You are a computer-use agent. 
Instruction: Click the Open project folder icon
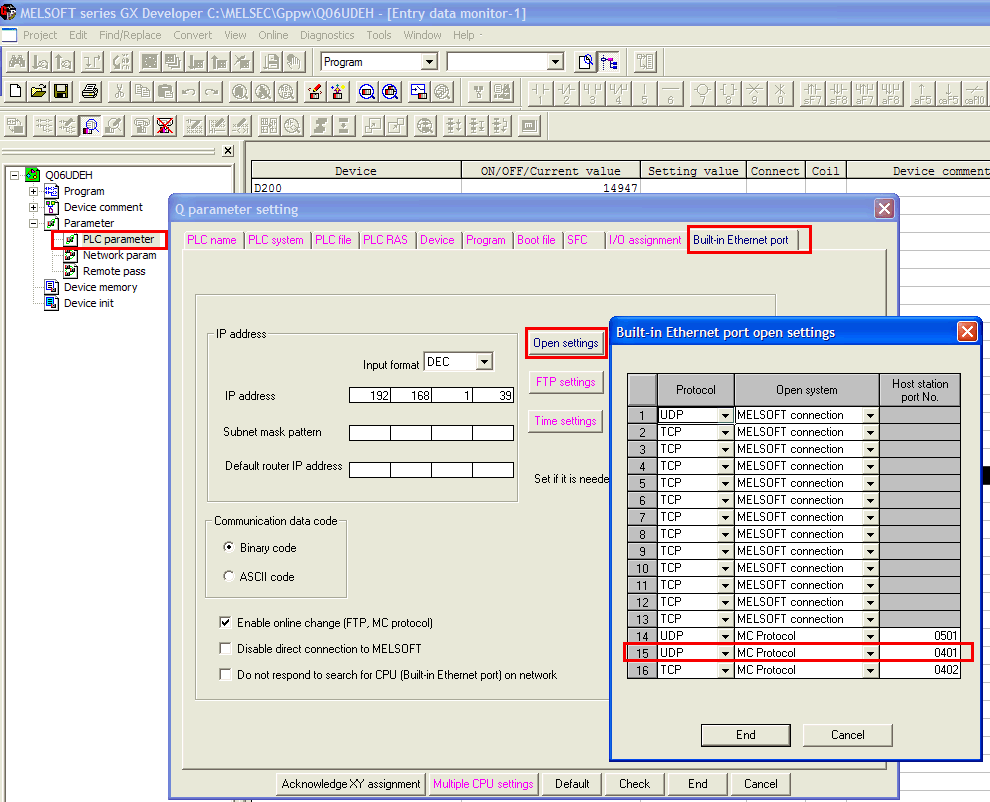tap(38, 92)
